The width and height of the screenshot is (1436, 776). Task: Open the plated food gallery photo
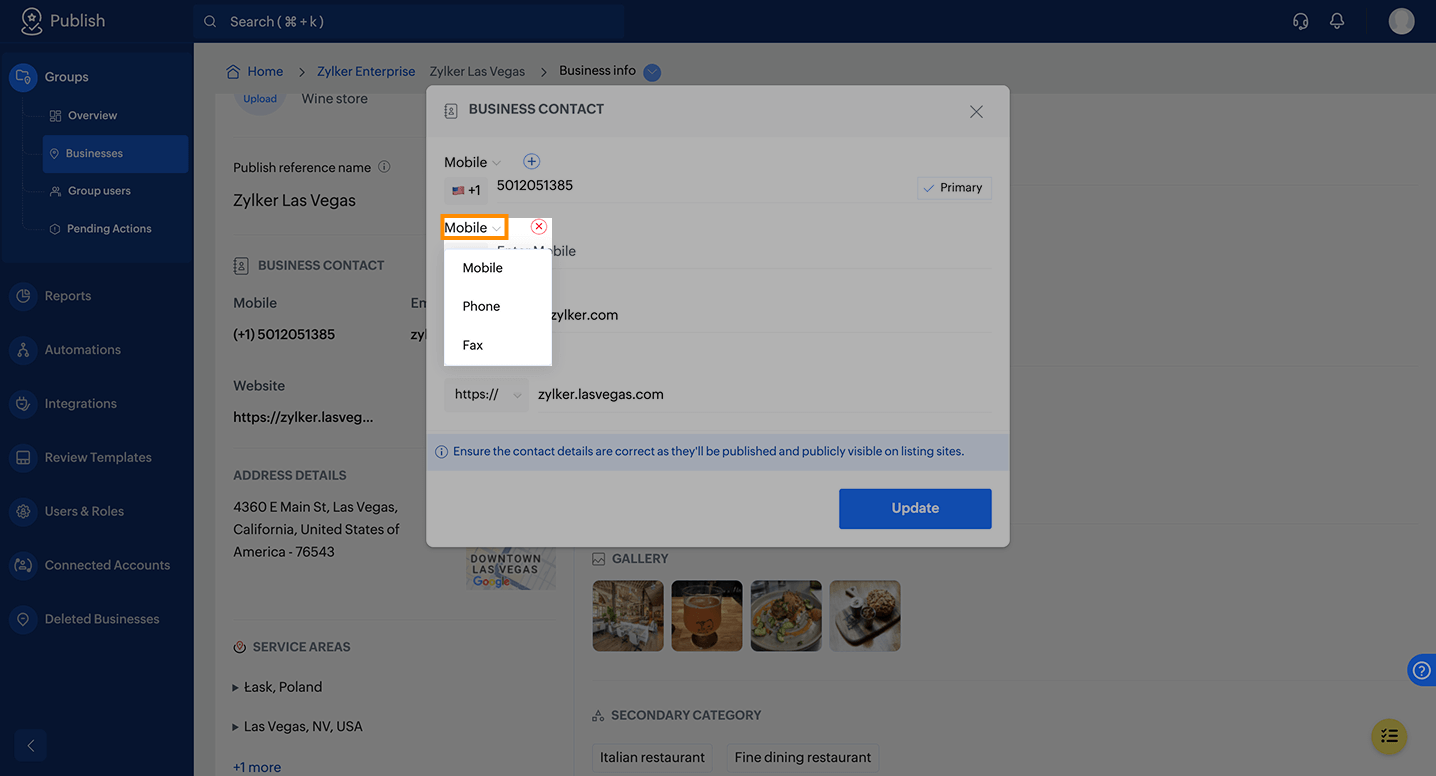786,616
